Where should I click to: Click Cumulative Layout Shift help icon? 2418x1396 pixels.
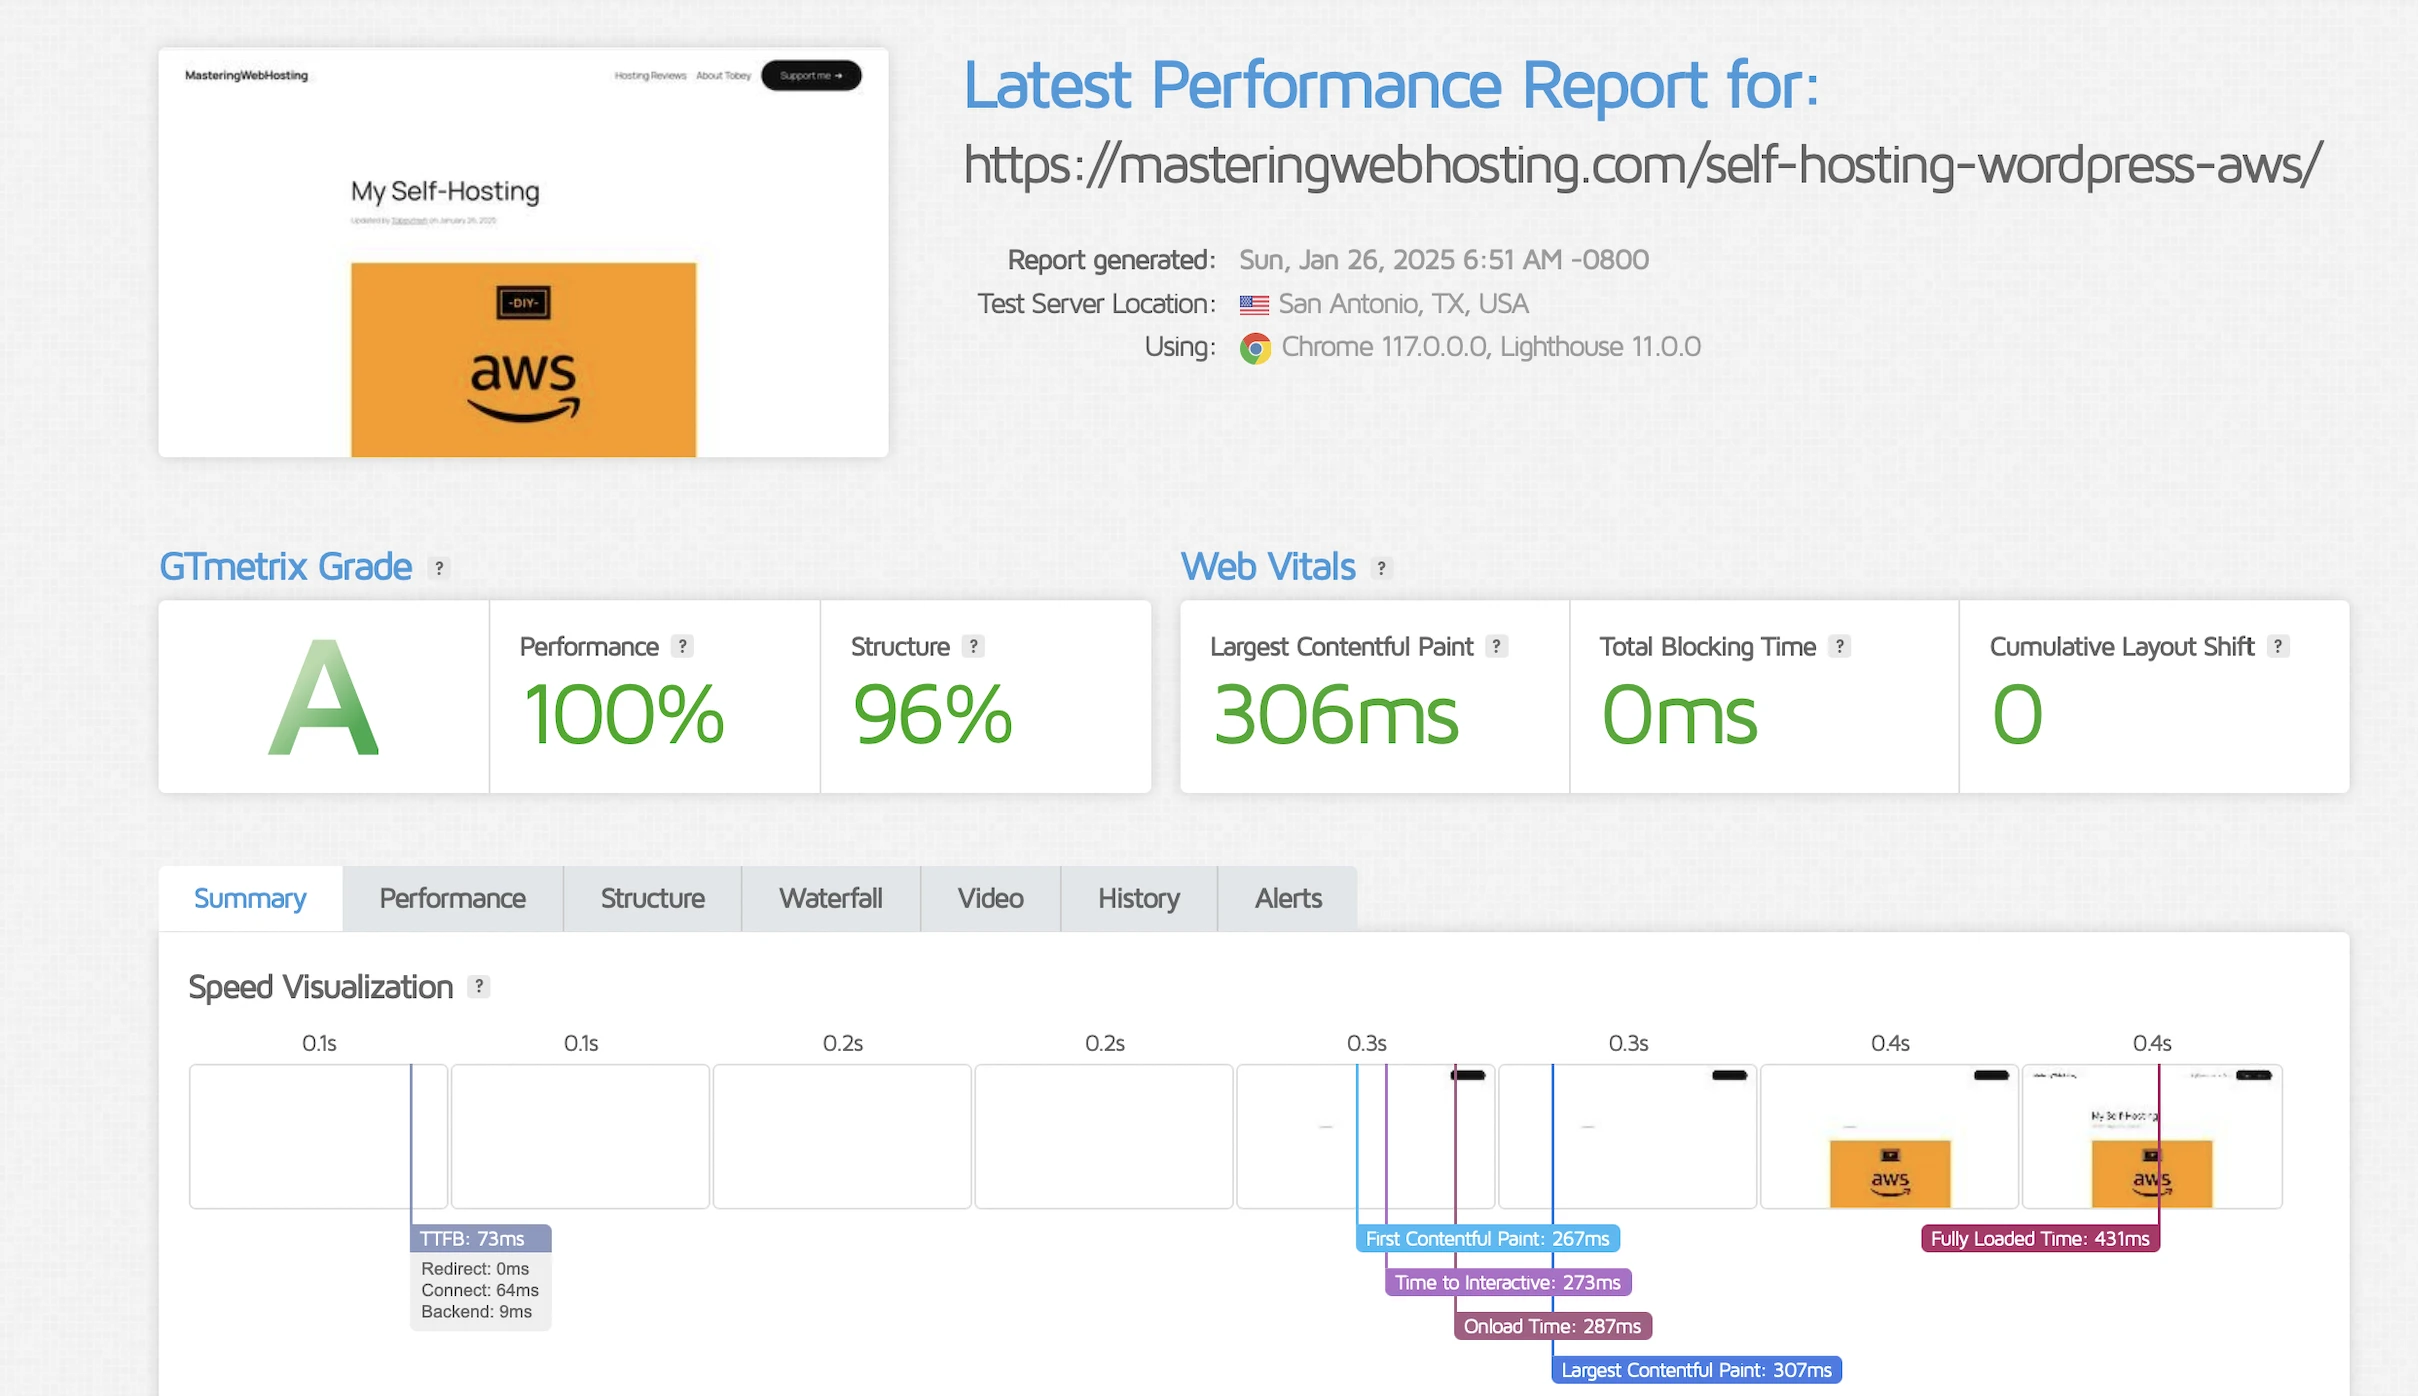coord(2277,646)
